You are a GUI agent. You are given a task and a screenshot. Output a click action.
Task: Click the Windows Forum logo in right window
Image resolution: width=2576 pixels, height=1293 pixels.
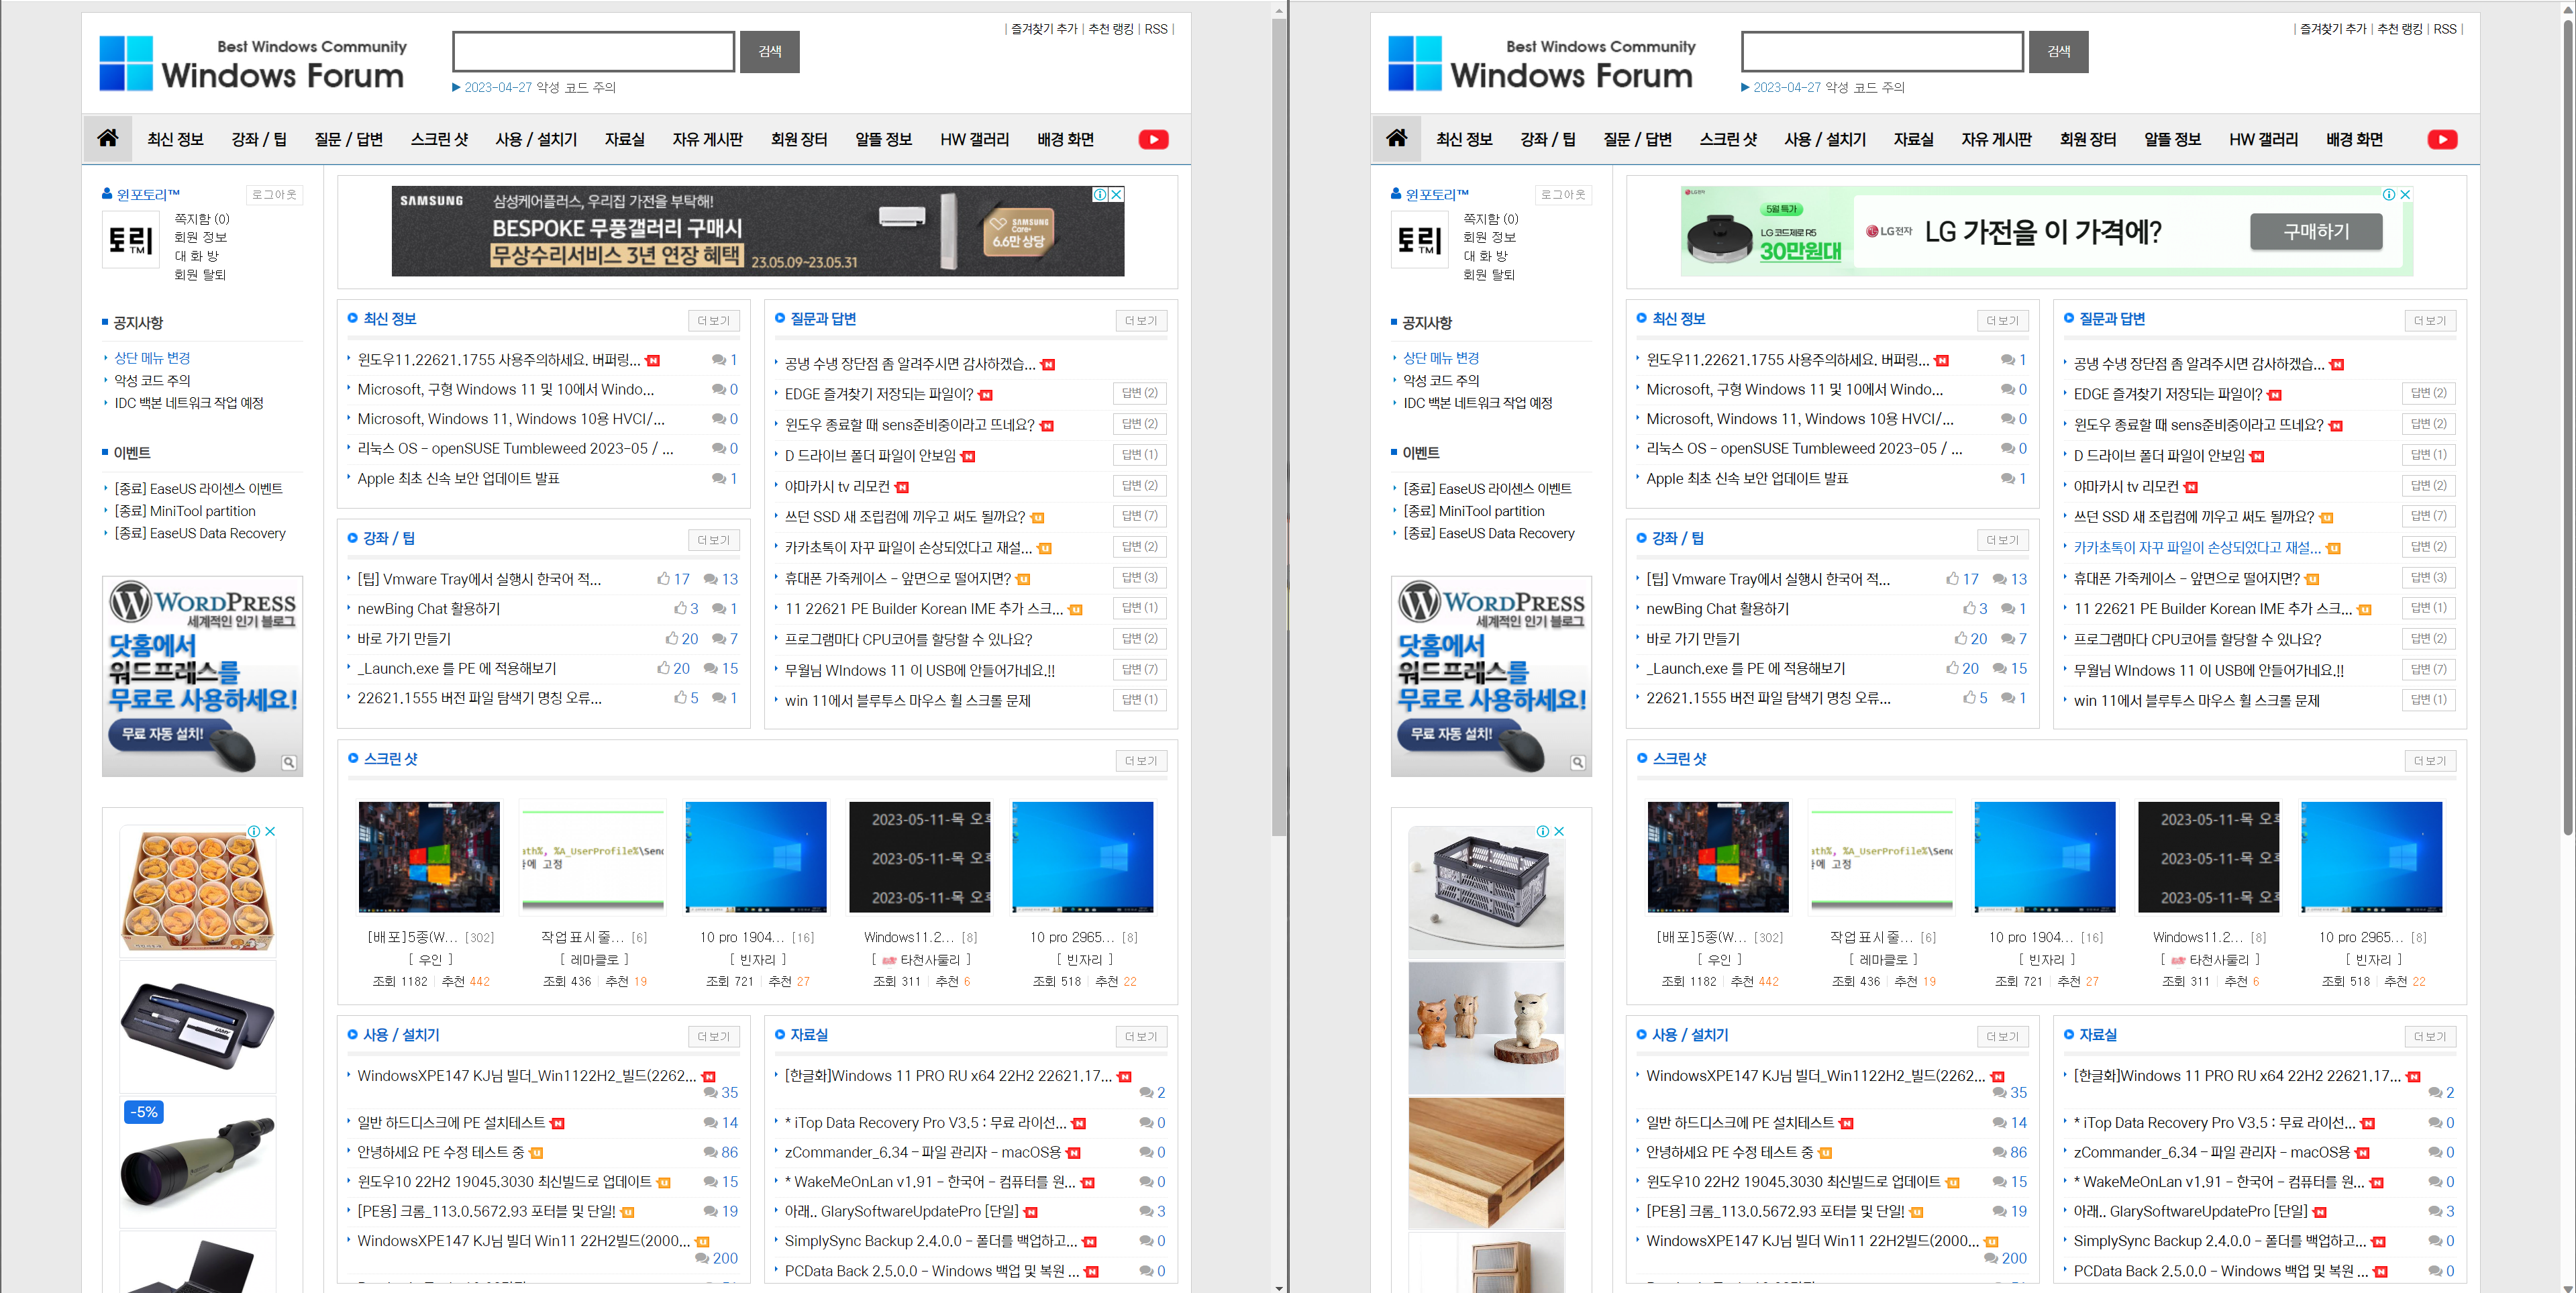click(x=1541, y=64)
